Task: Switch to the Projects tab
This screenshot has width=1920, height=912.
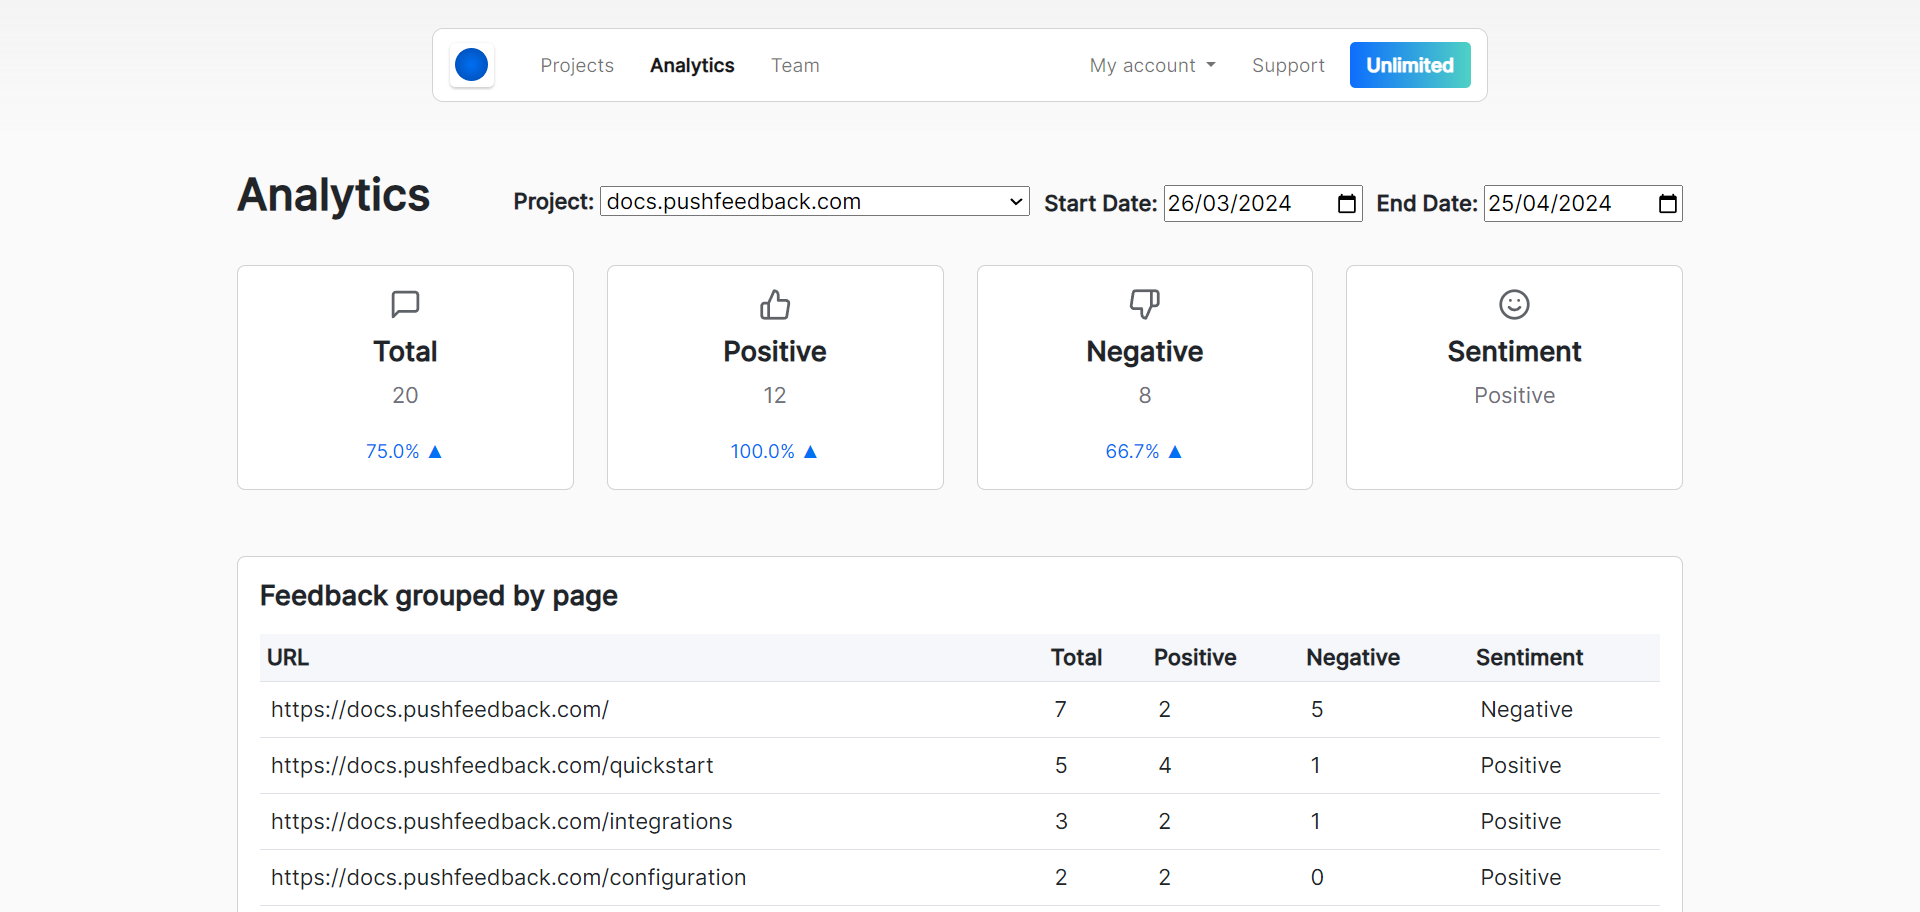Action: point(577,65)
